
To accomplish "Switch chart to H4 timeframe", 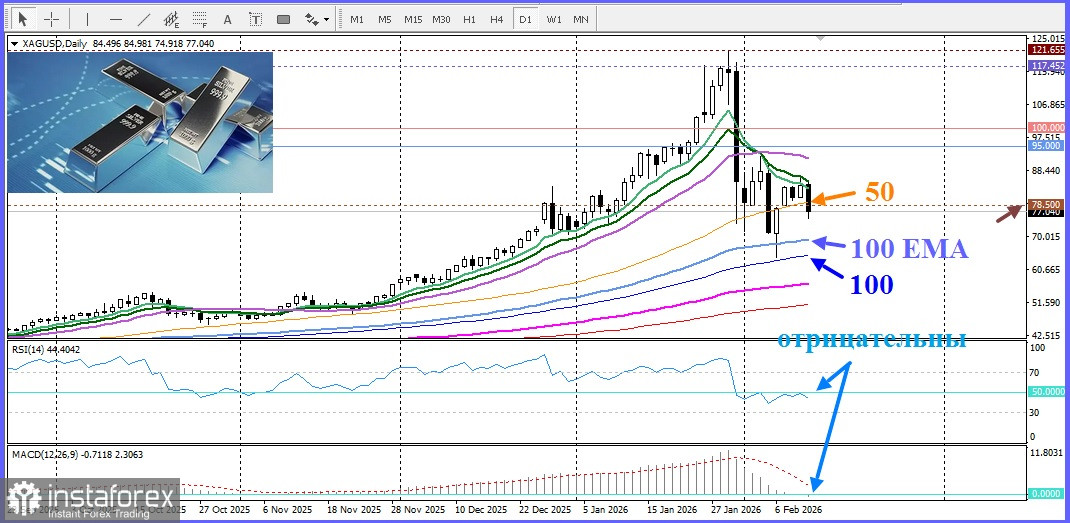I will click(497, 19).
